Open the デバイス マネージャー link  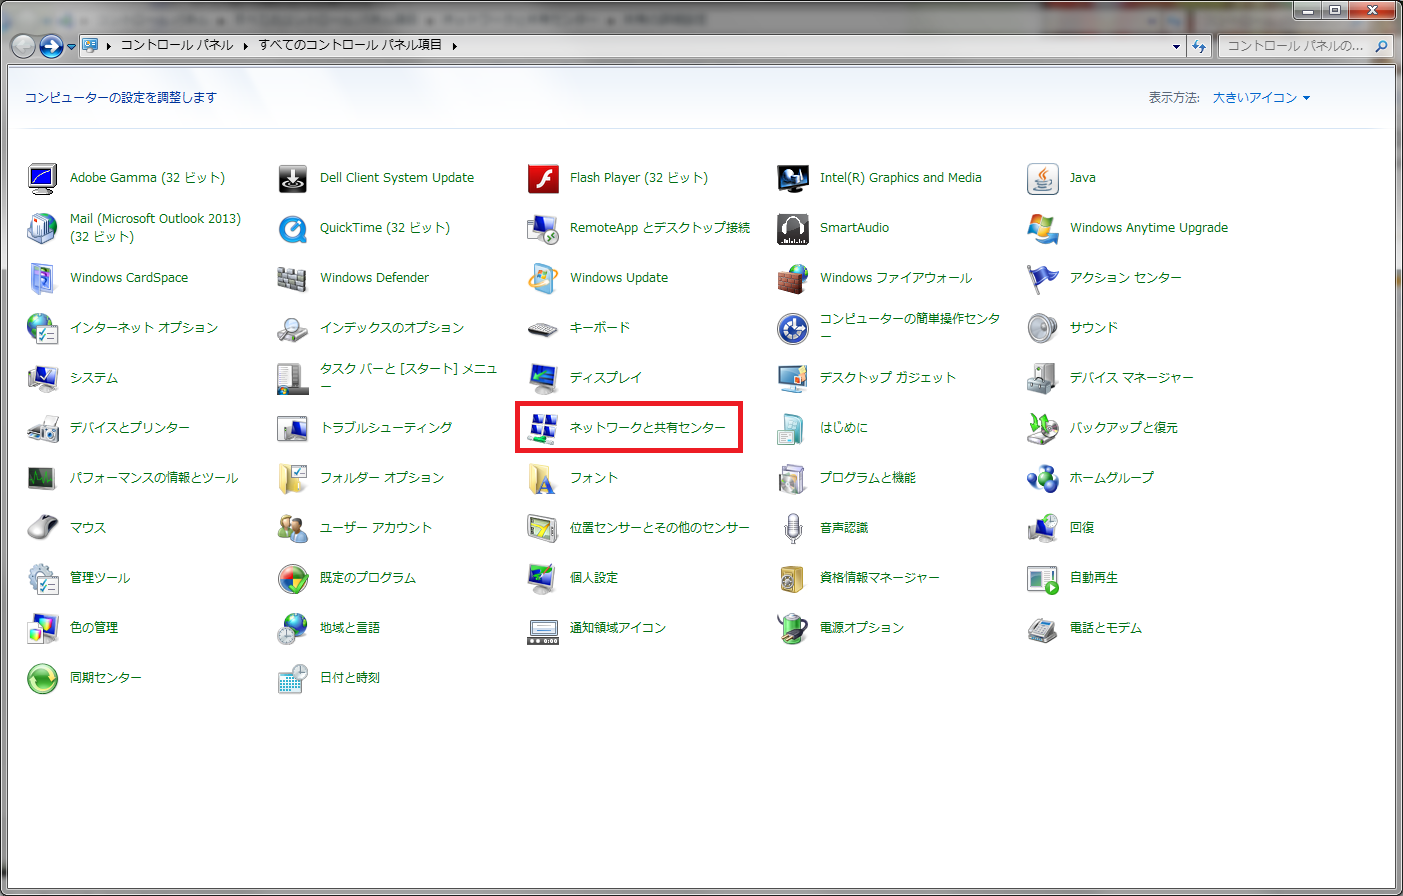pyautogui.click(x=1132, y=378)
